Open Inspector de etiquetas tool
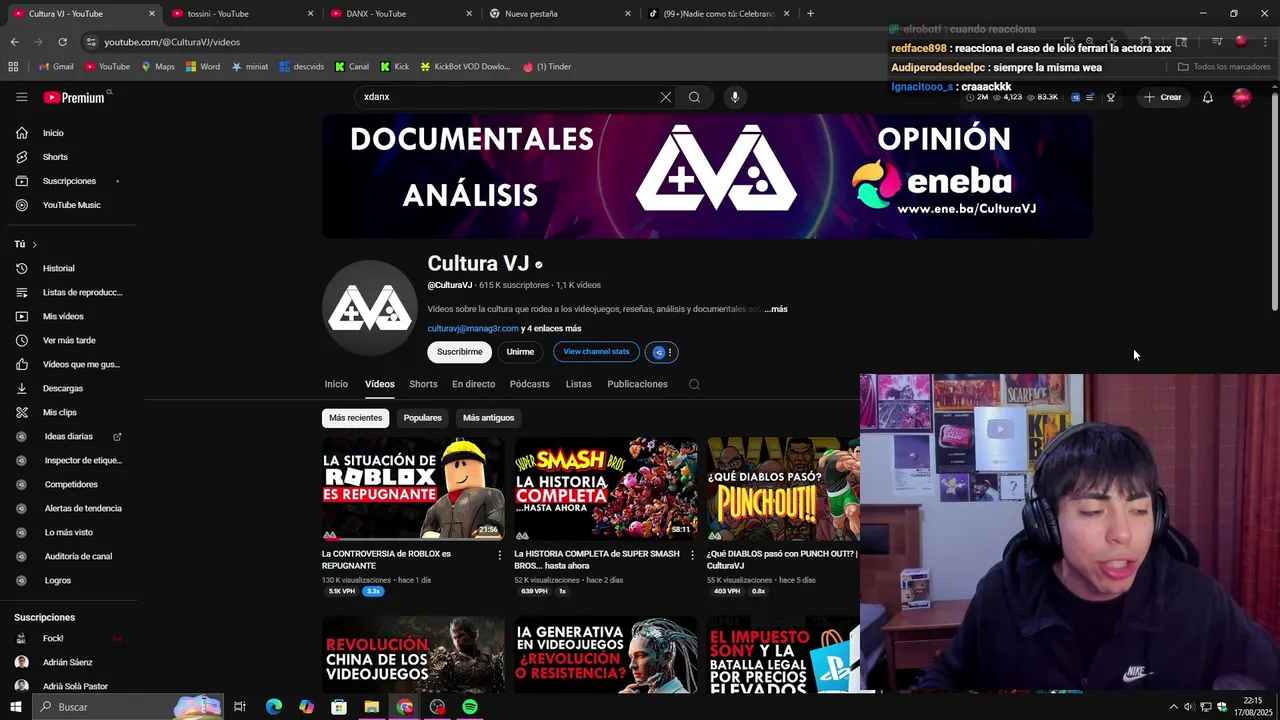Viewport: 1280px width, 720px height. pyautogui.click(x=82, y=460)
